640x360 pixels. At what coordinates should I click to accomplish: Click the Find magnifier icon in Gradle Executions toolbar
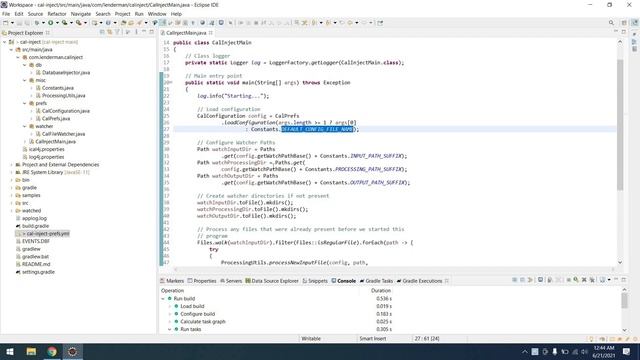576,280
